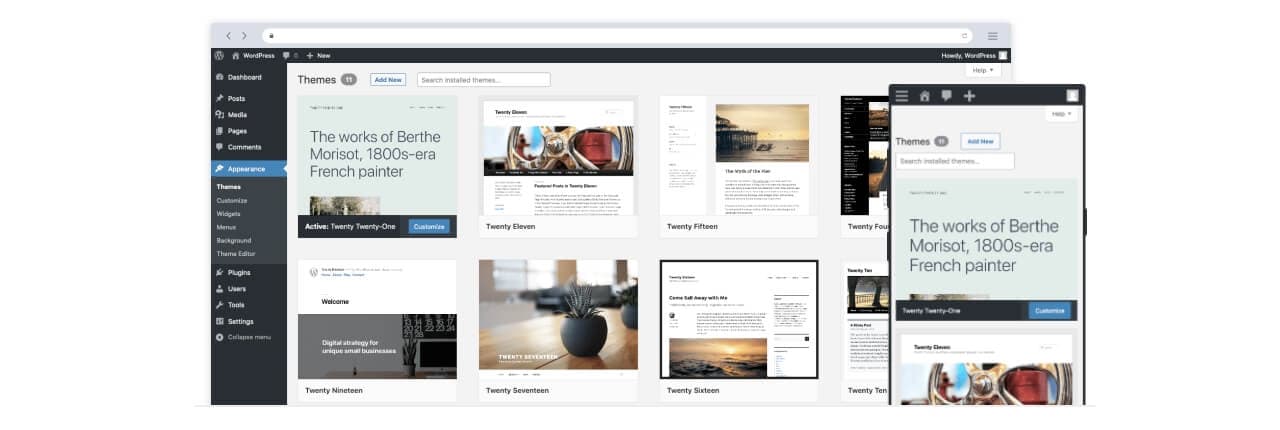
Task: Focus the desktop Search installed themes field
Action: coord(484,79)
